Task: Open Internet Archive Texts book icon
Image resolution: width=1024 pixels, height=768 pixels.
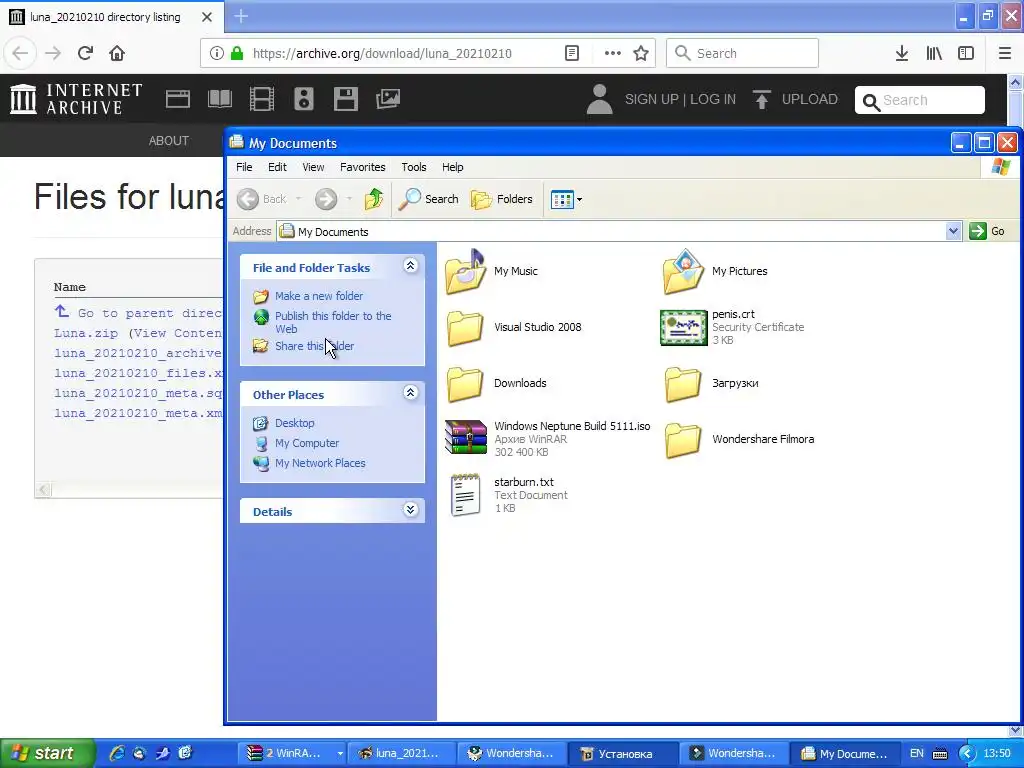Action: pos(220,99)
